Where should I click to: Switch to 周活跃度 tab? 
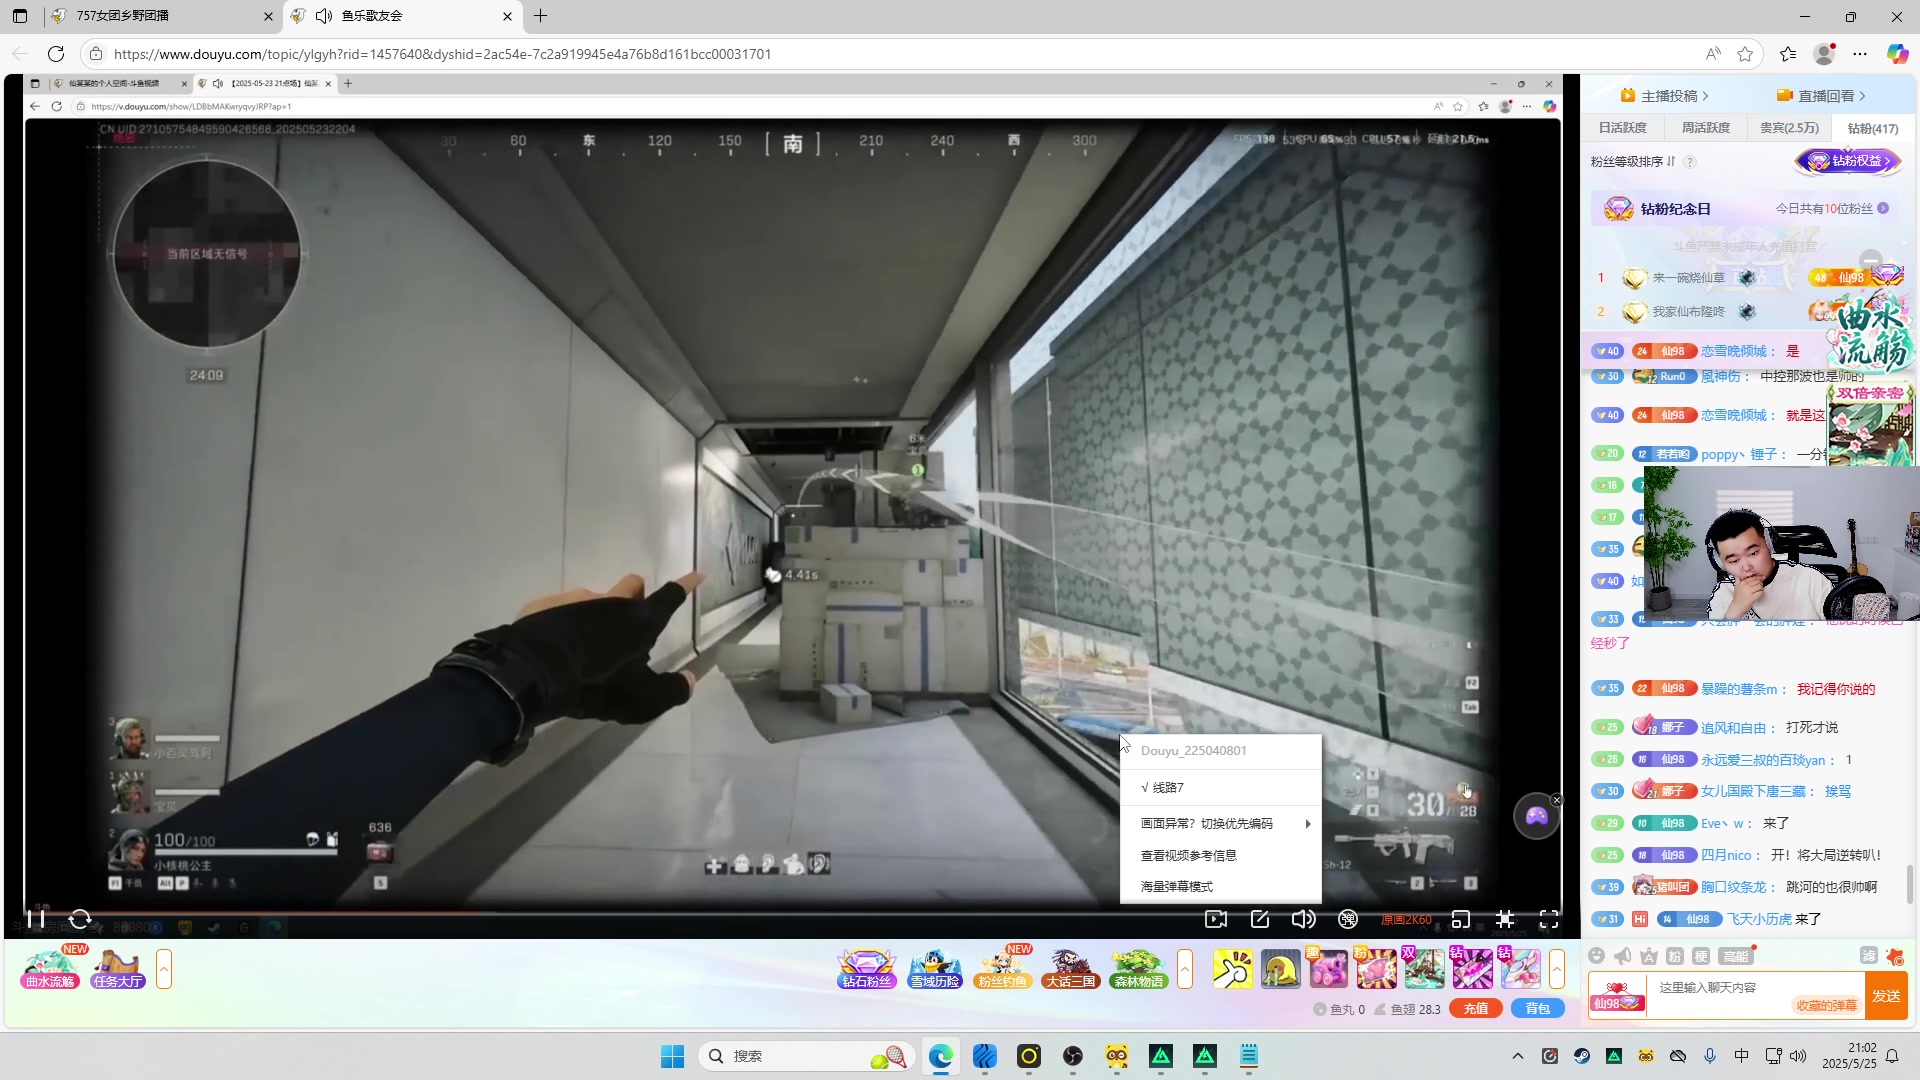1706,128
